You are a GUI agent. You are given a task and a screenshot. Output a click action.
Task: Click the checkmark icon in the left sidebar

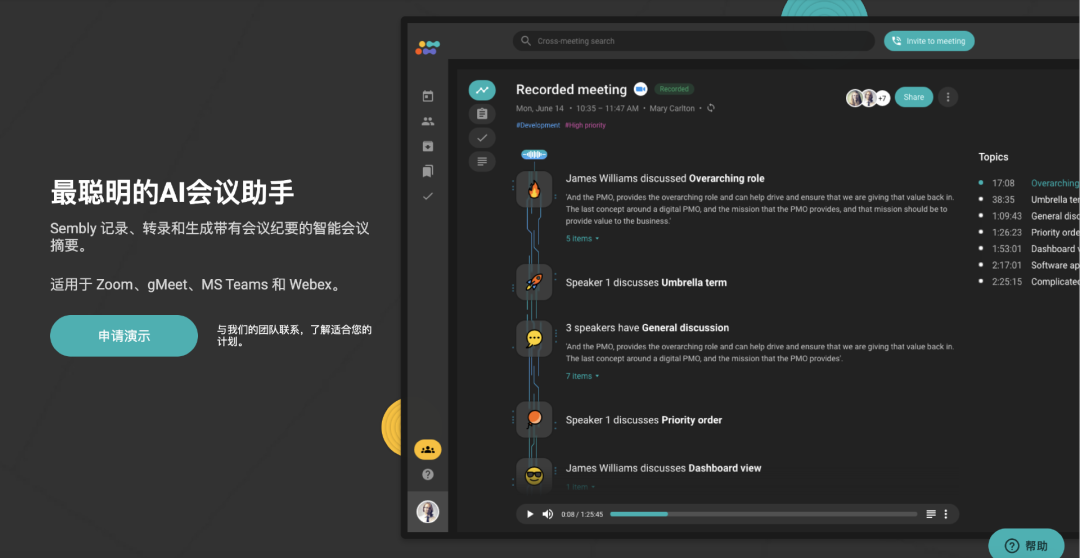tap(428, 196)
